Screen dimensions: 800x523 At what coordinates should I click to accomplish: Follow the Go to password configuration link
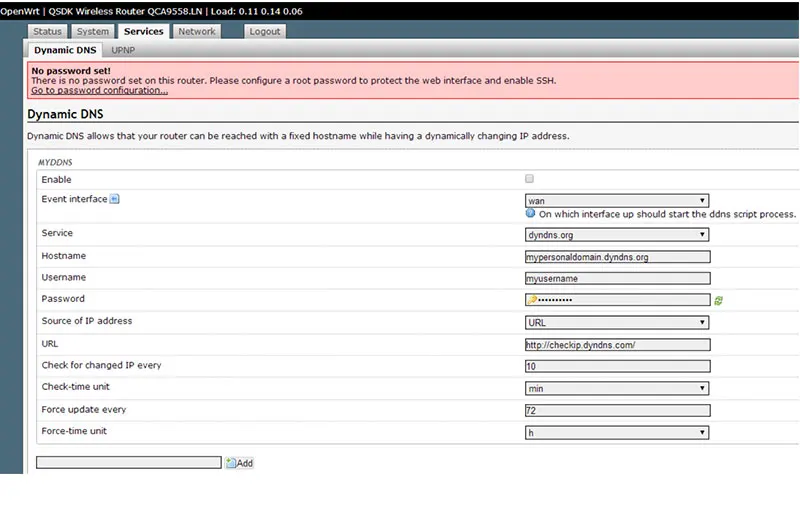tap(99, 90)
